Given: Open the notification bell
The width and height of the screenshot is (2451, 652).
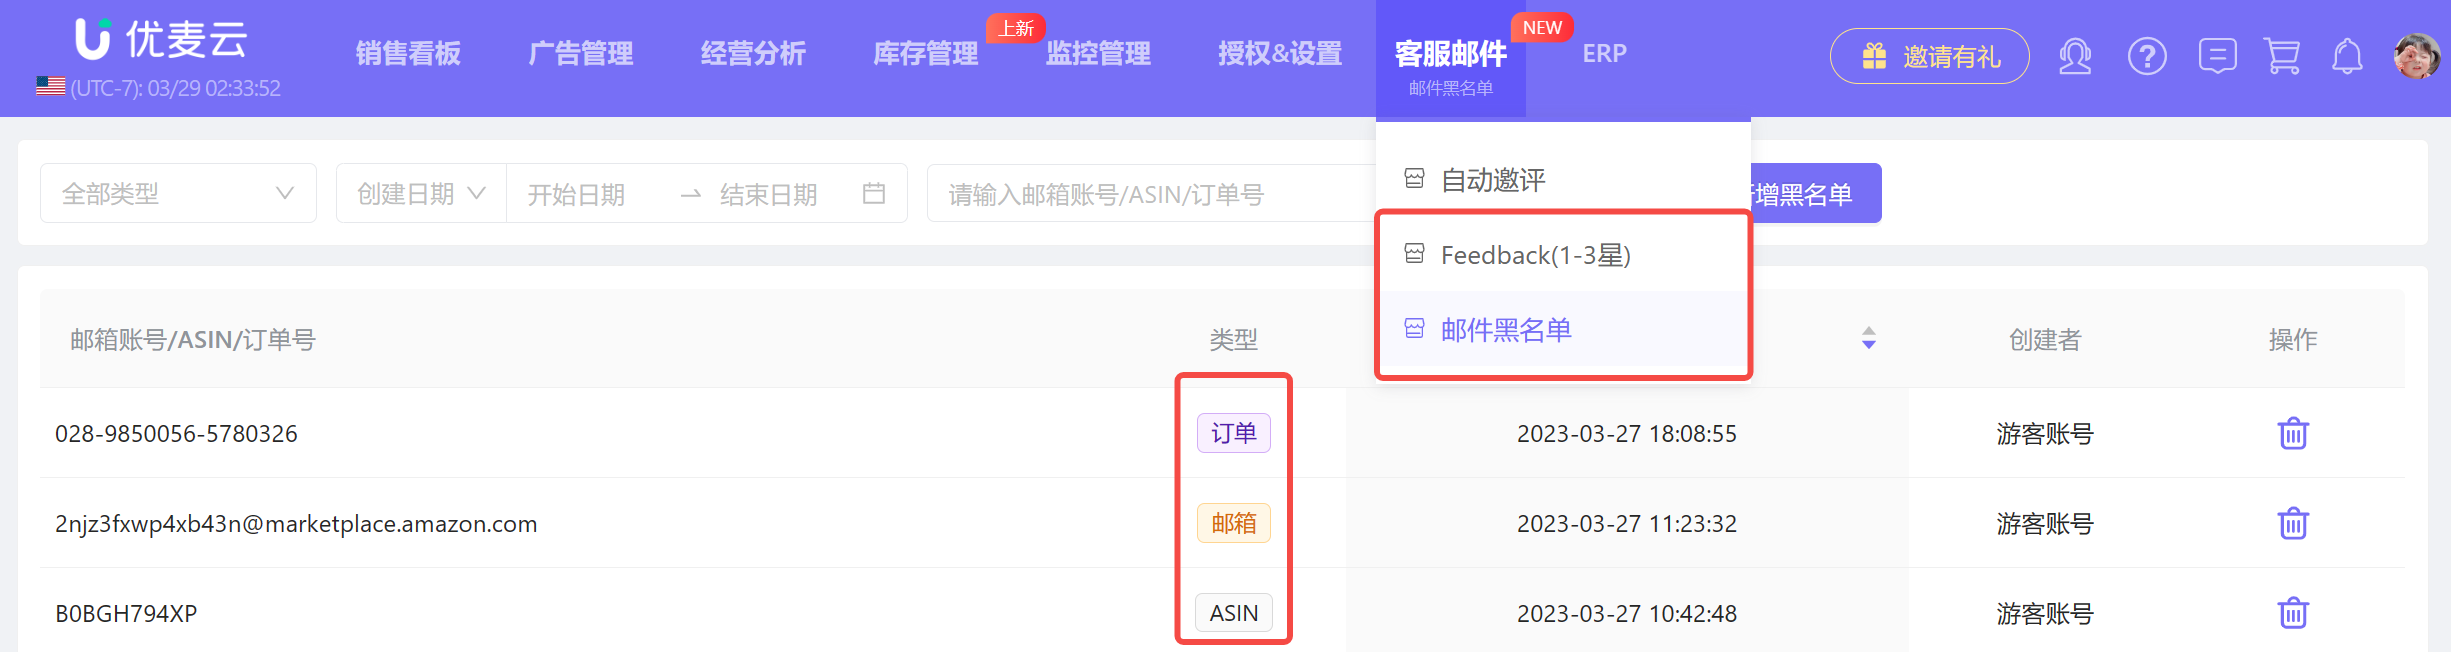Looking at the screenshot, I should tap(2347, 56).
